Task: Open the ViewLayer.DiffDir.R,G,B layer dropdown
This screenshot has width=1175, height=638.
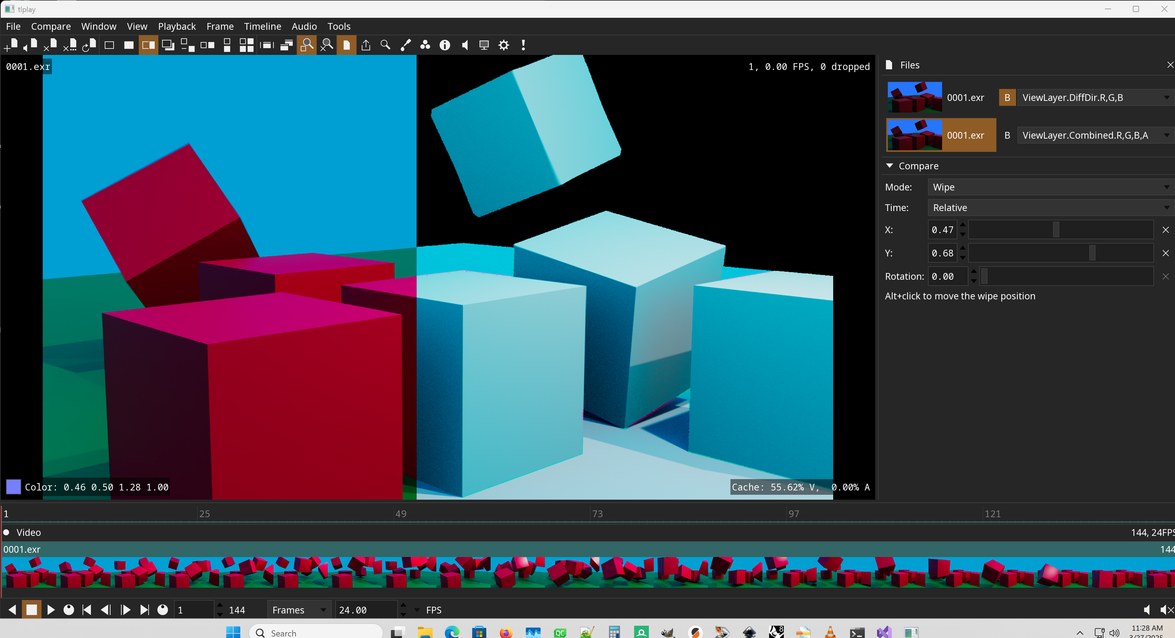Action: [x=1095, y=97]
